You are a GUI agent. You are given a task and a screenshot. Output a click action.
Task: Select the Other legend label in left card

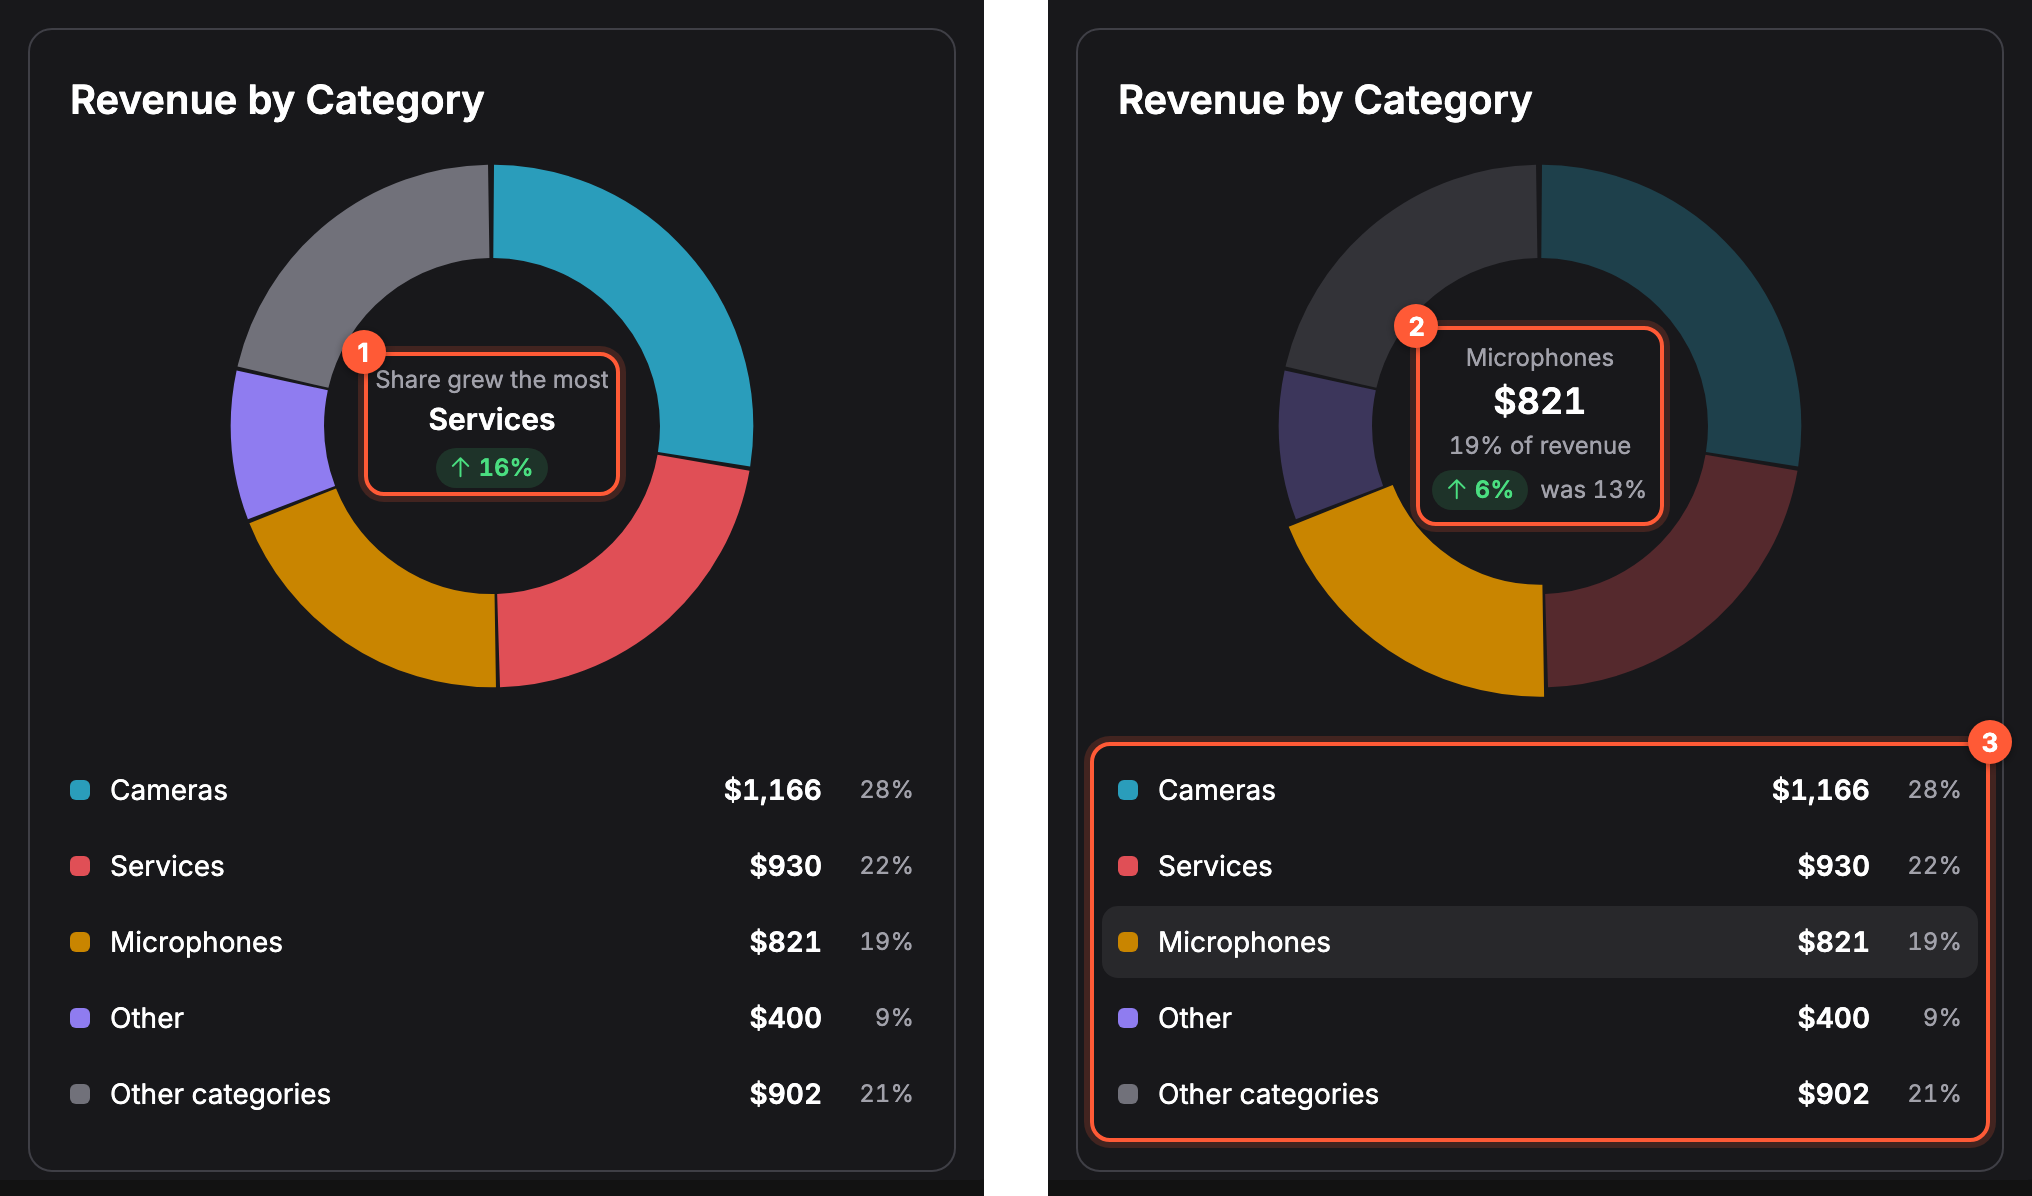pos(147,1018)
